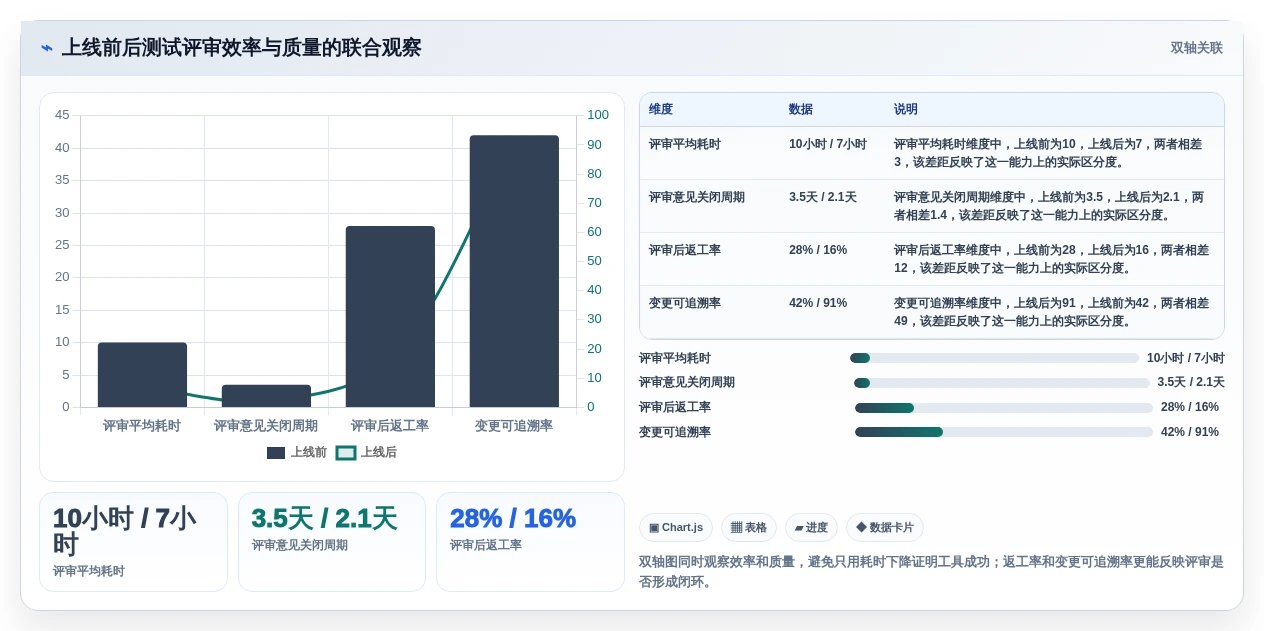Select the 评审意见关闭周期 table row cell
This screenshot has height=631, width=1264.
point(697,198)
